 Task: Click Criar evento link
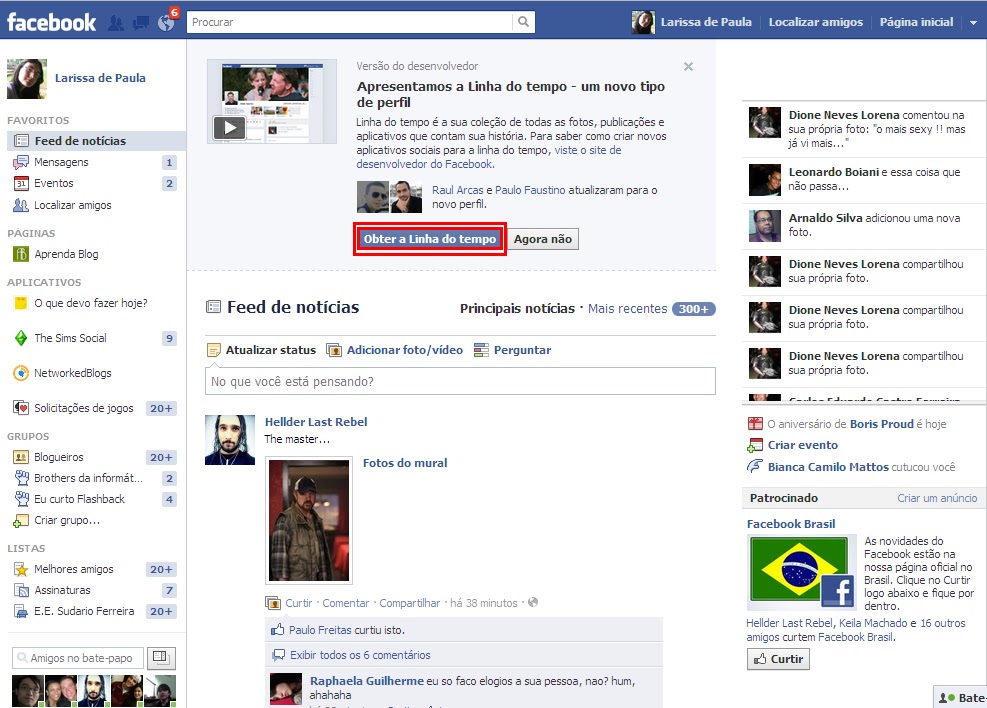(x=803, y=445)
